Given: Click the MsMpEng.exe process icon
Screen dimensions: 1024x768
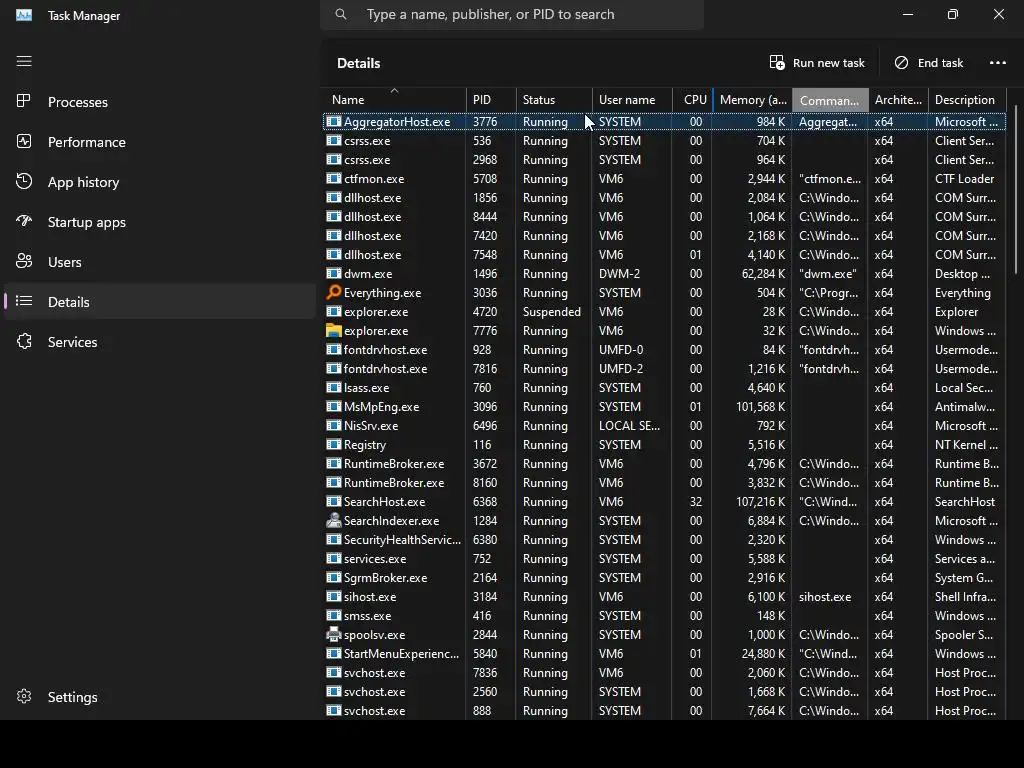Looking at the screenshot, I should pos(334,406).
